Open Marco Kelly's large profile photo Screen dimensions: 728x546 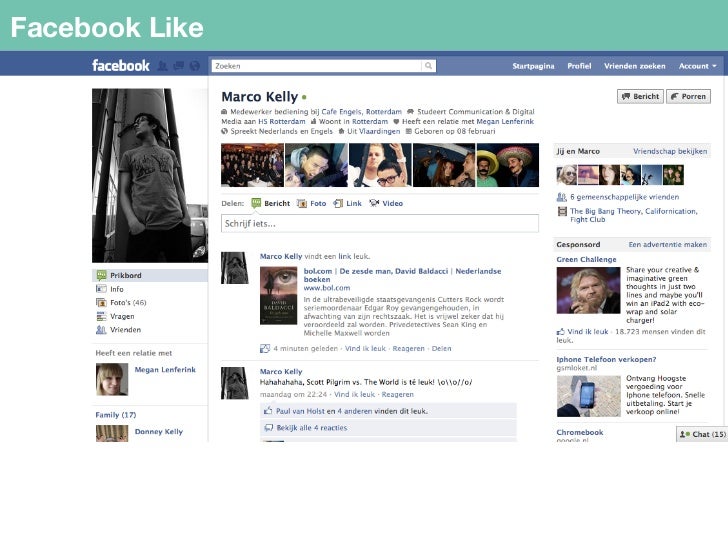pos(150,176)
